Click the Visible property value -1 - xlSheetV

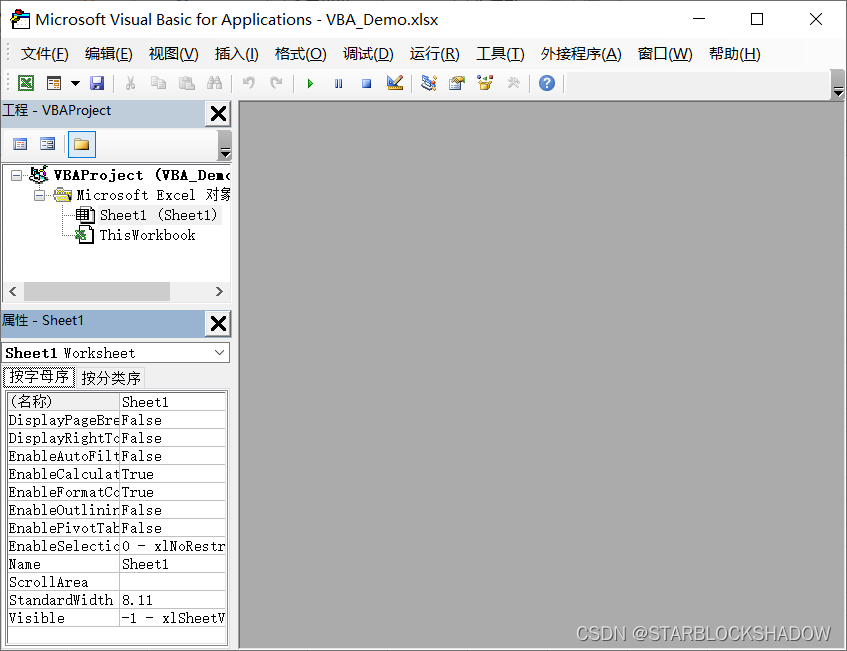click(x=172, y=618)
